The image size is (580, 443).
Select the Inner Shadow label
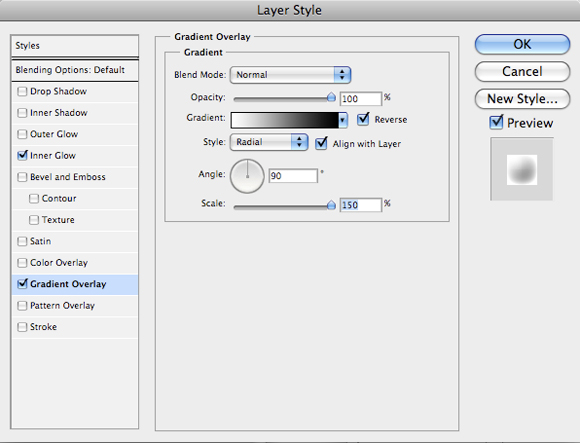(x=58, y=113)
